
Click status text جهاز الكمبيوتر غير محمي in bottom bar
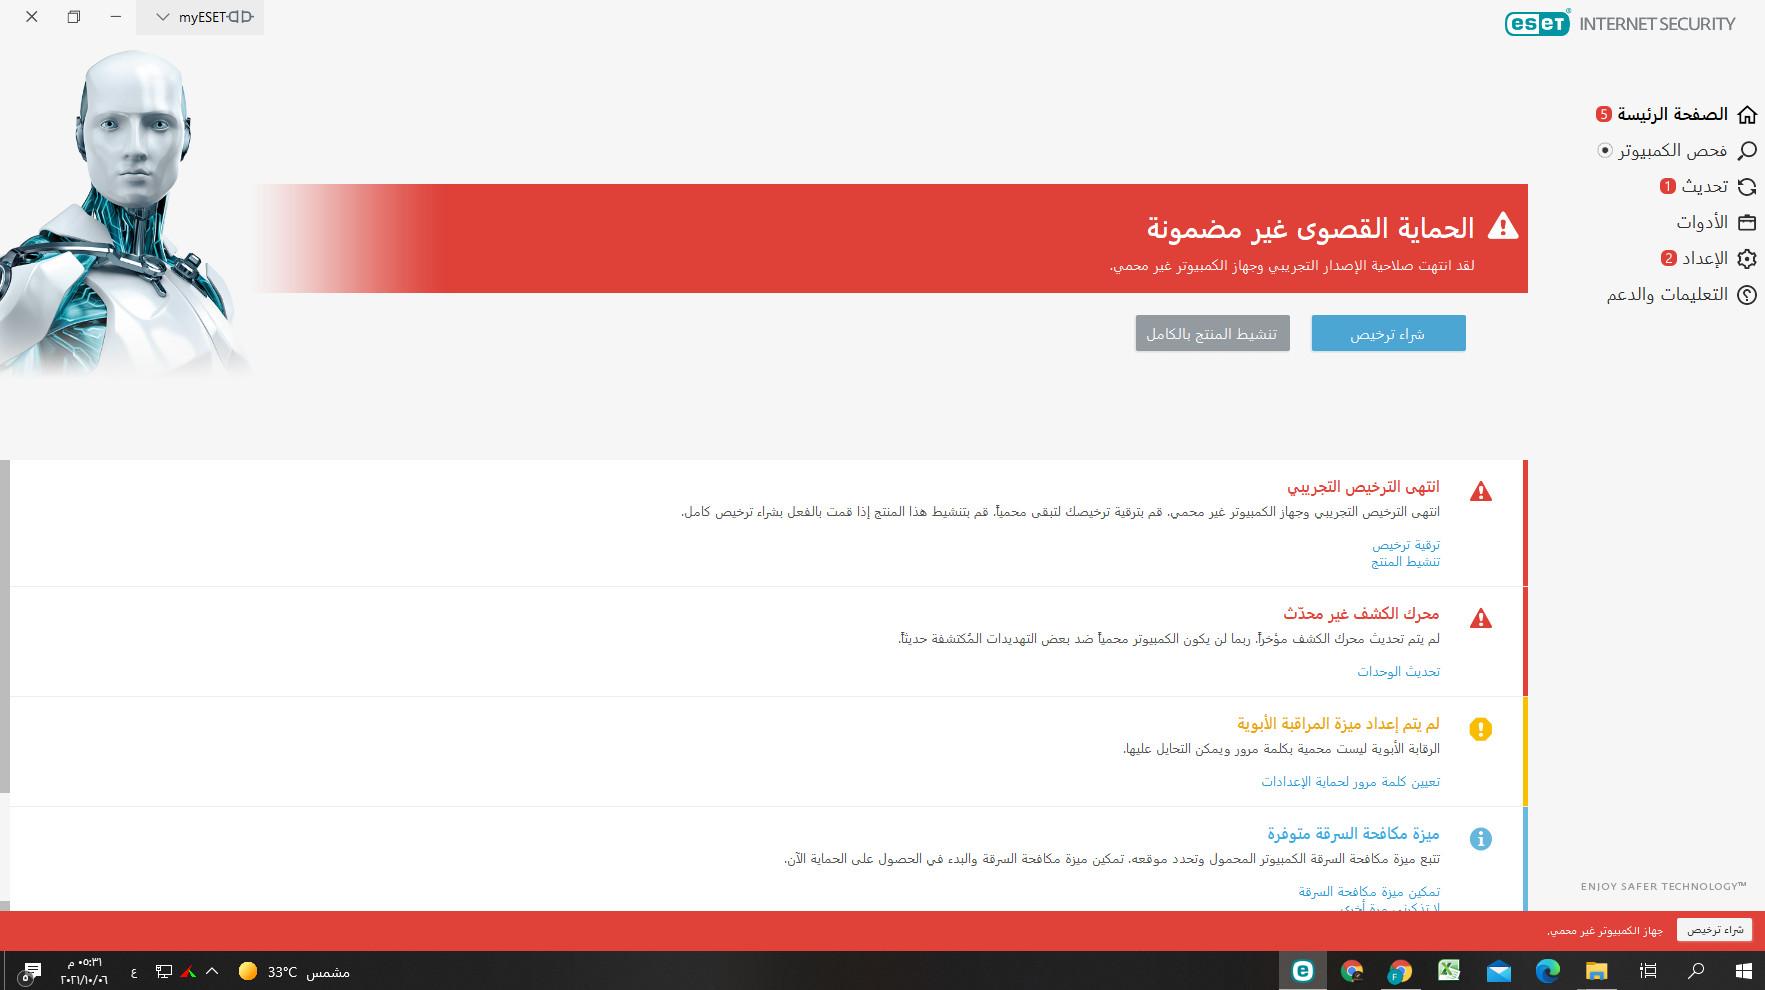1605,931
